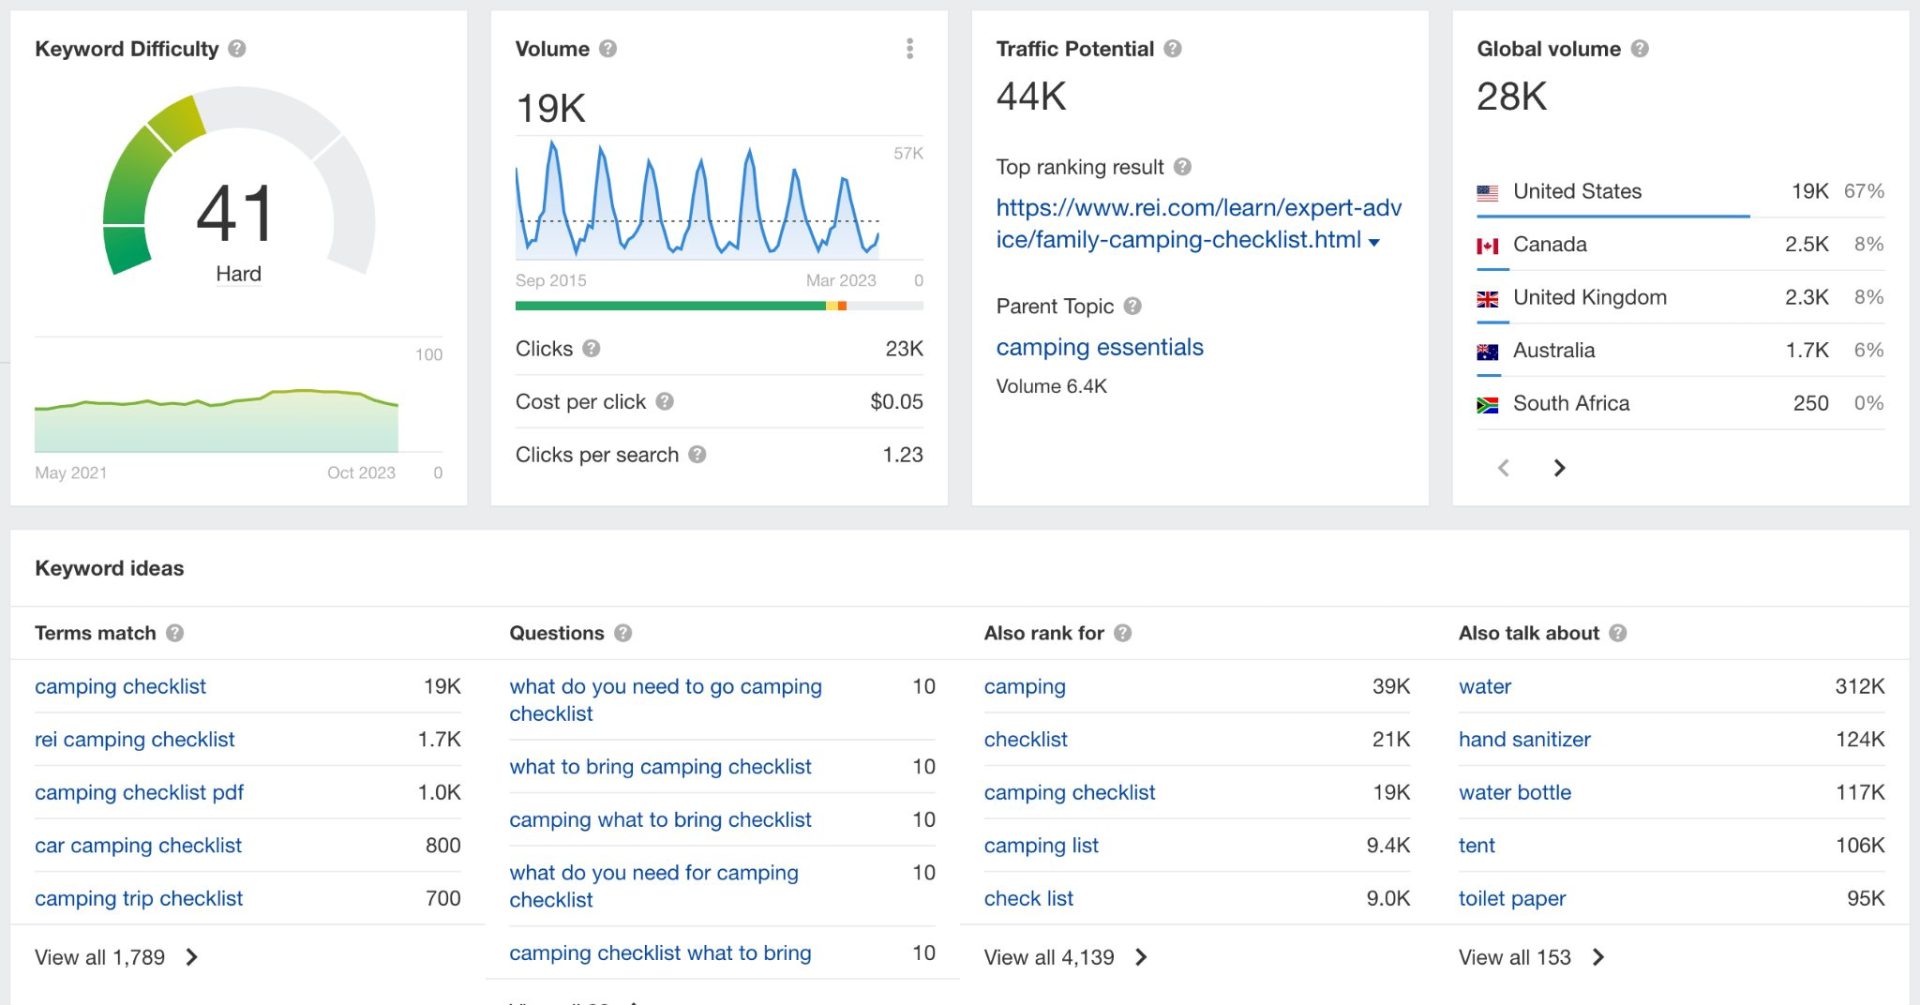Open 'what do you need for camping checklist'
Viewport: 1920px width, 1005px height.
(654, 886)
